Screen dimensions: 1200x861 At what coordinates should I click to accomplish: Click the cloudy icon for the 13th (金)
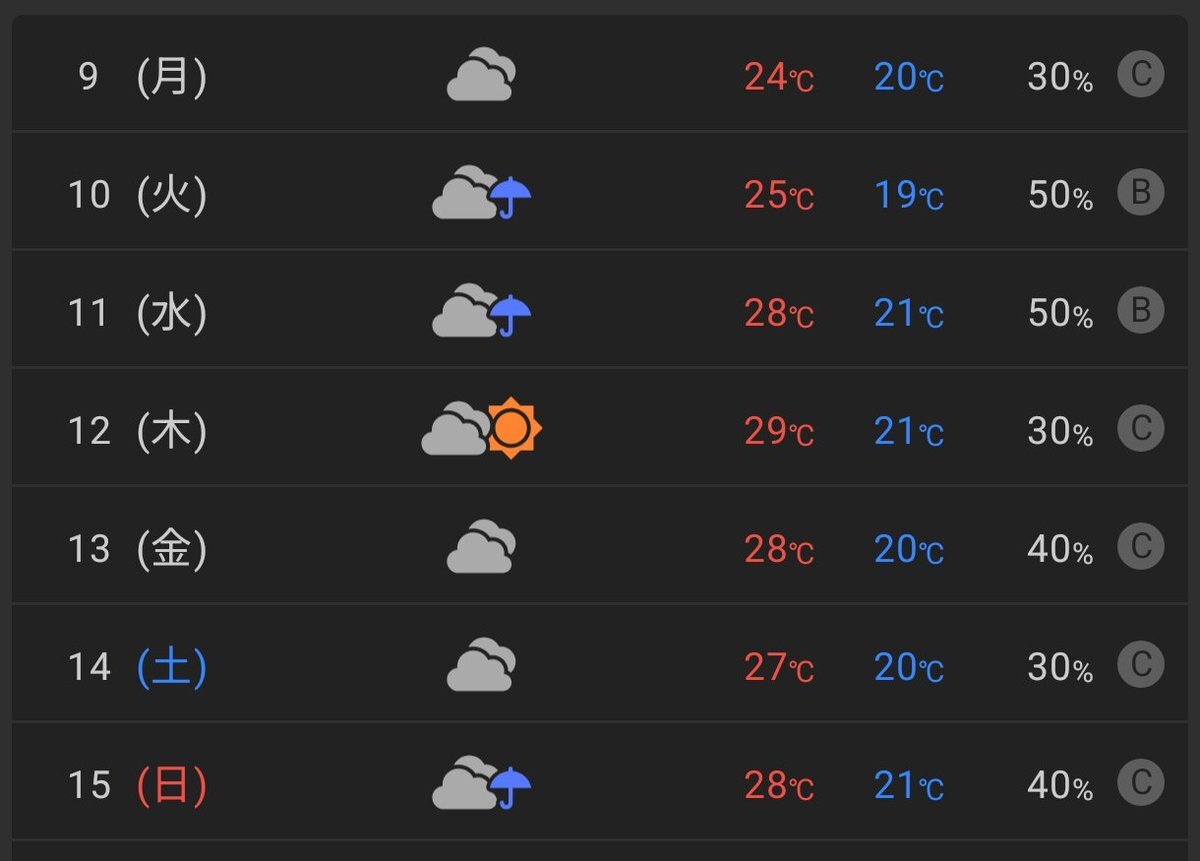coord(481,547)
